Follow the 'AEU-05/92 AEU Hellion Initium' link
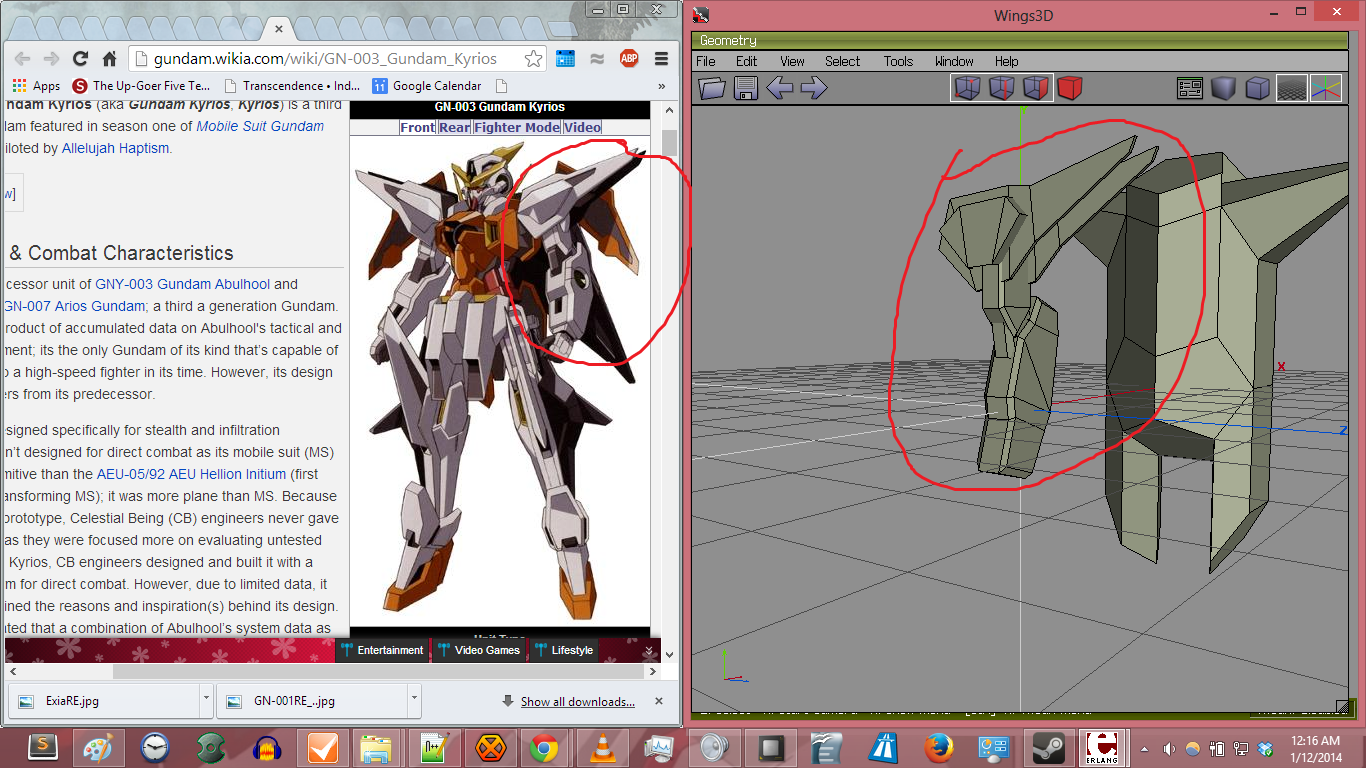Screen dimensions: 1366x768 191,474
